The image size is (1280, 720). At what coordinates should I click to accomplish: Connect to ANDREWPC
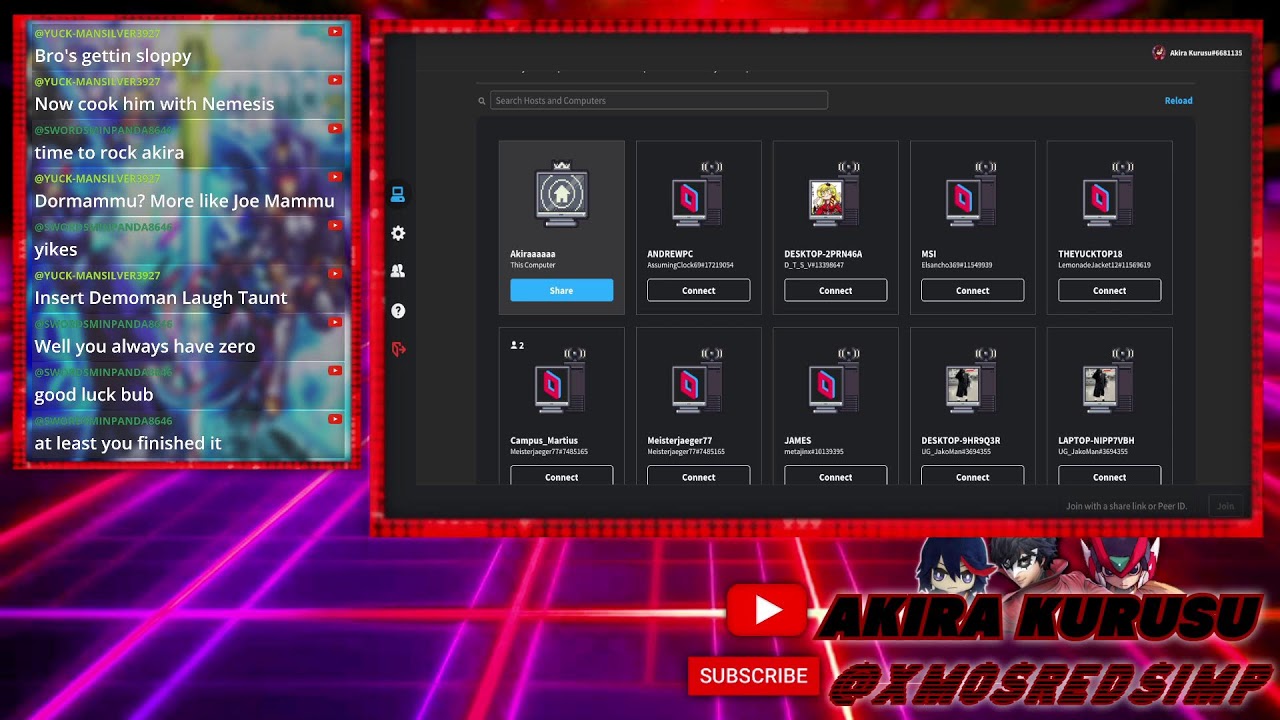coord(698,290)
